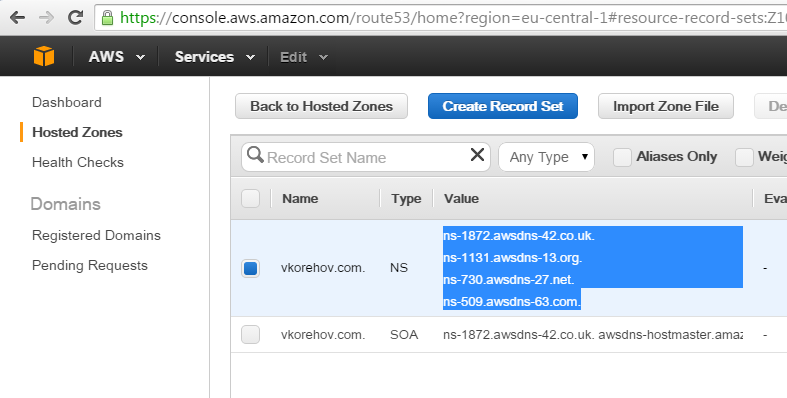
Task: Open Health Checks in the sidebar
Action: [x=78, y=163]
